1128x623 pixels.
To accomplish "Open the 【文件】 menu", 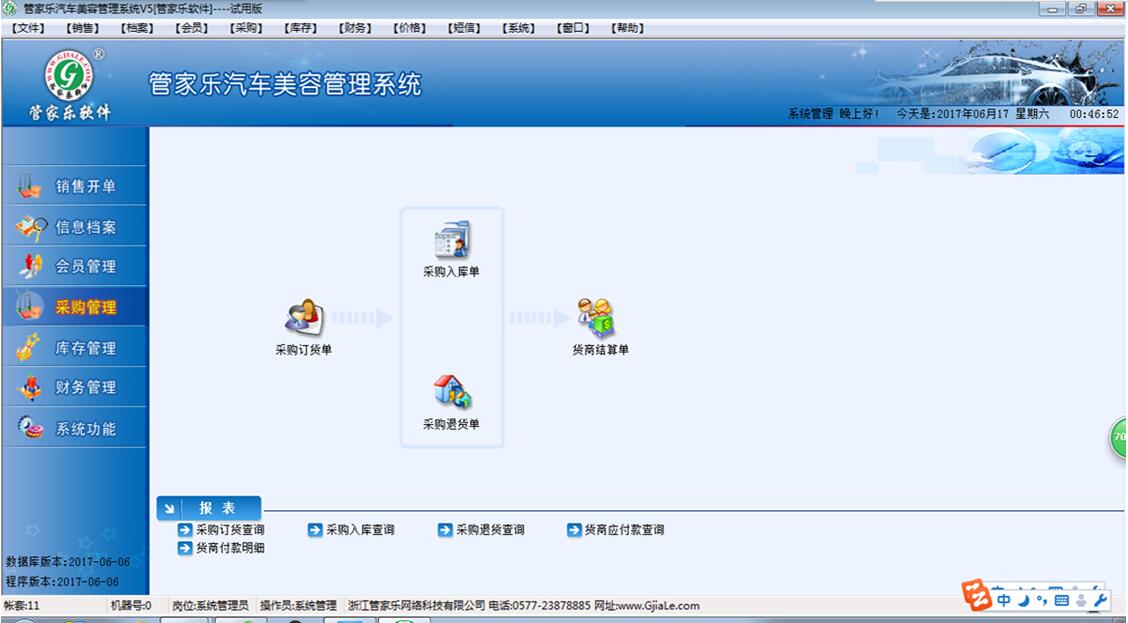I will [x=27, y=27].
